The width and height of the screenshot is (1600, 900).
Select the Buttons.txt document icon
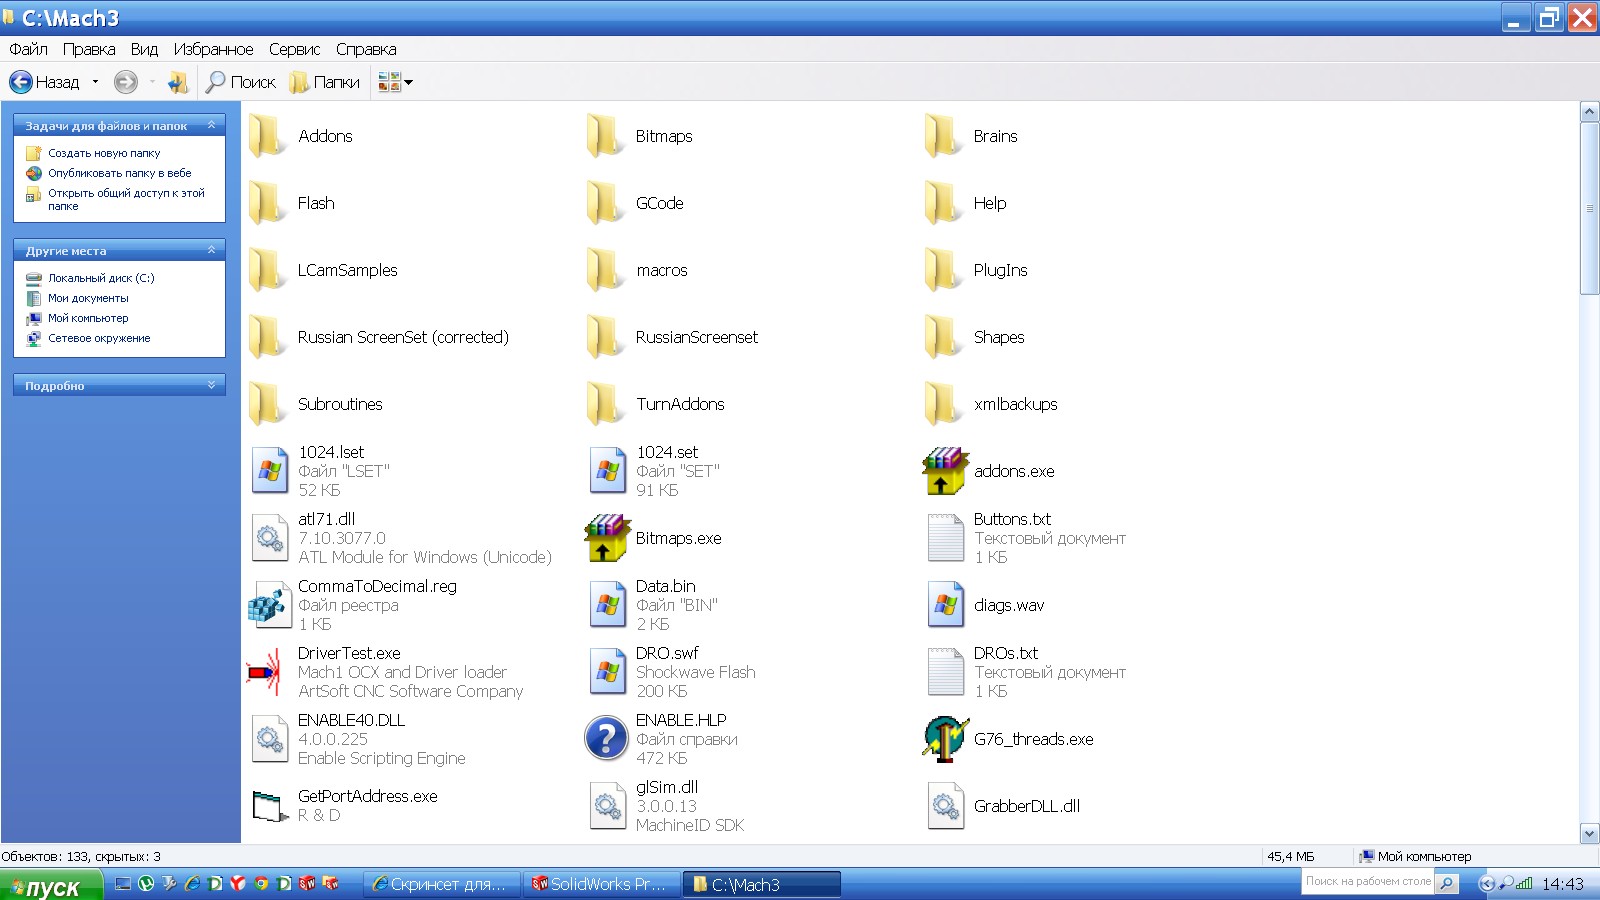click(945, 538)
